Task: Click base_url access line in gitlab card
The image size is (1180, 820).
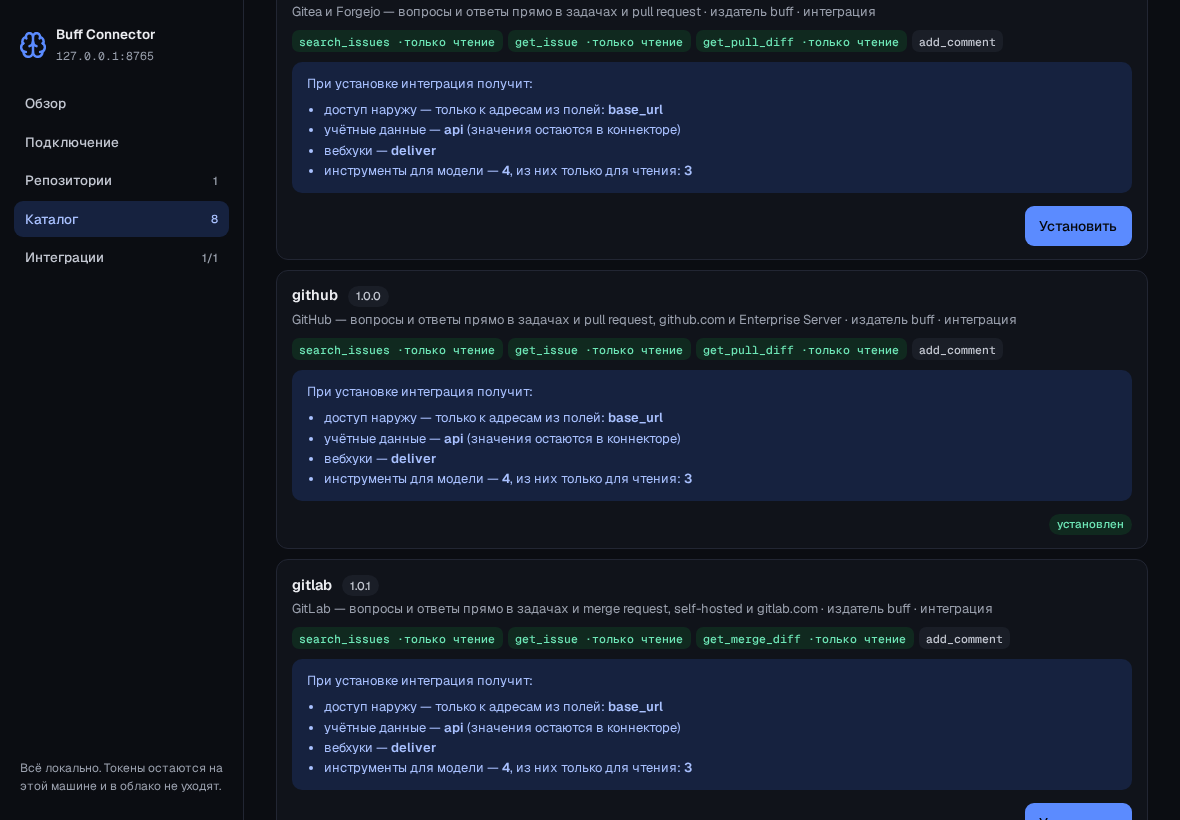Action: (493, 706)
